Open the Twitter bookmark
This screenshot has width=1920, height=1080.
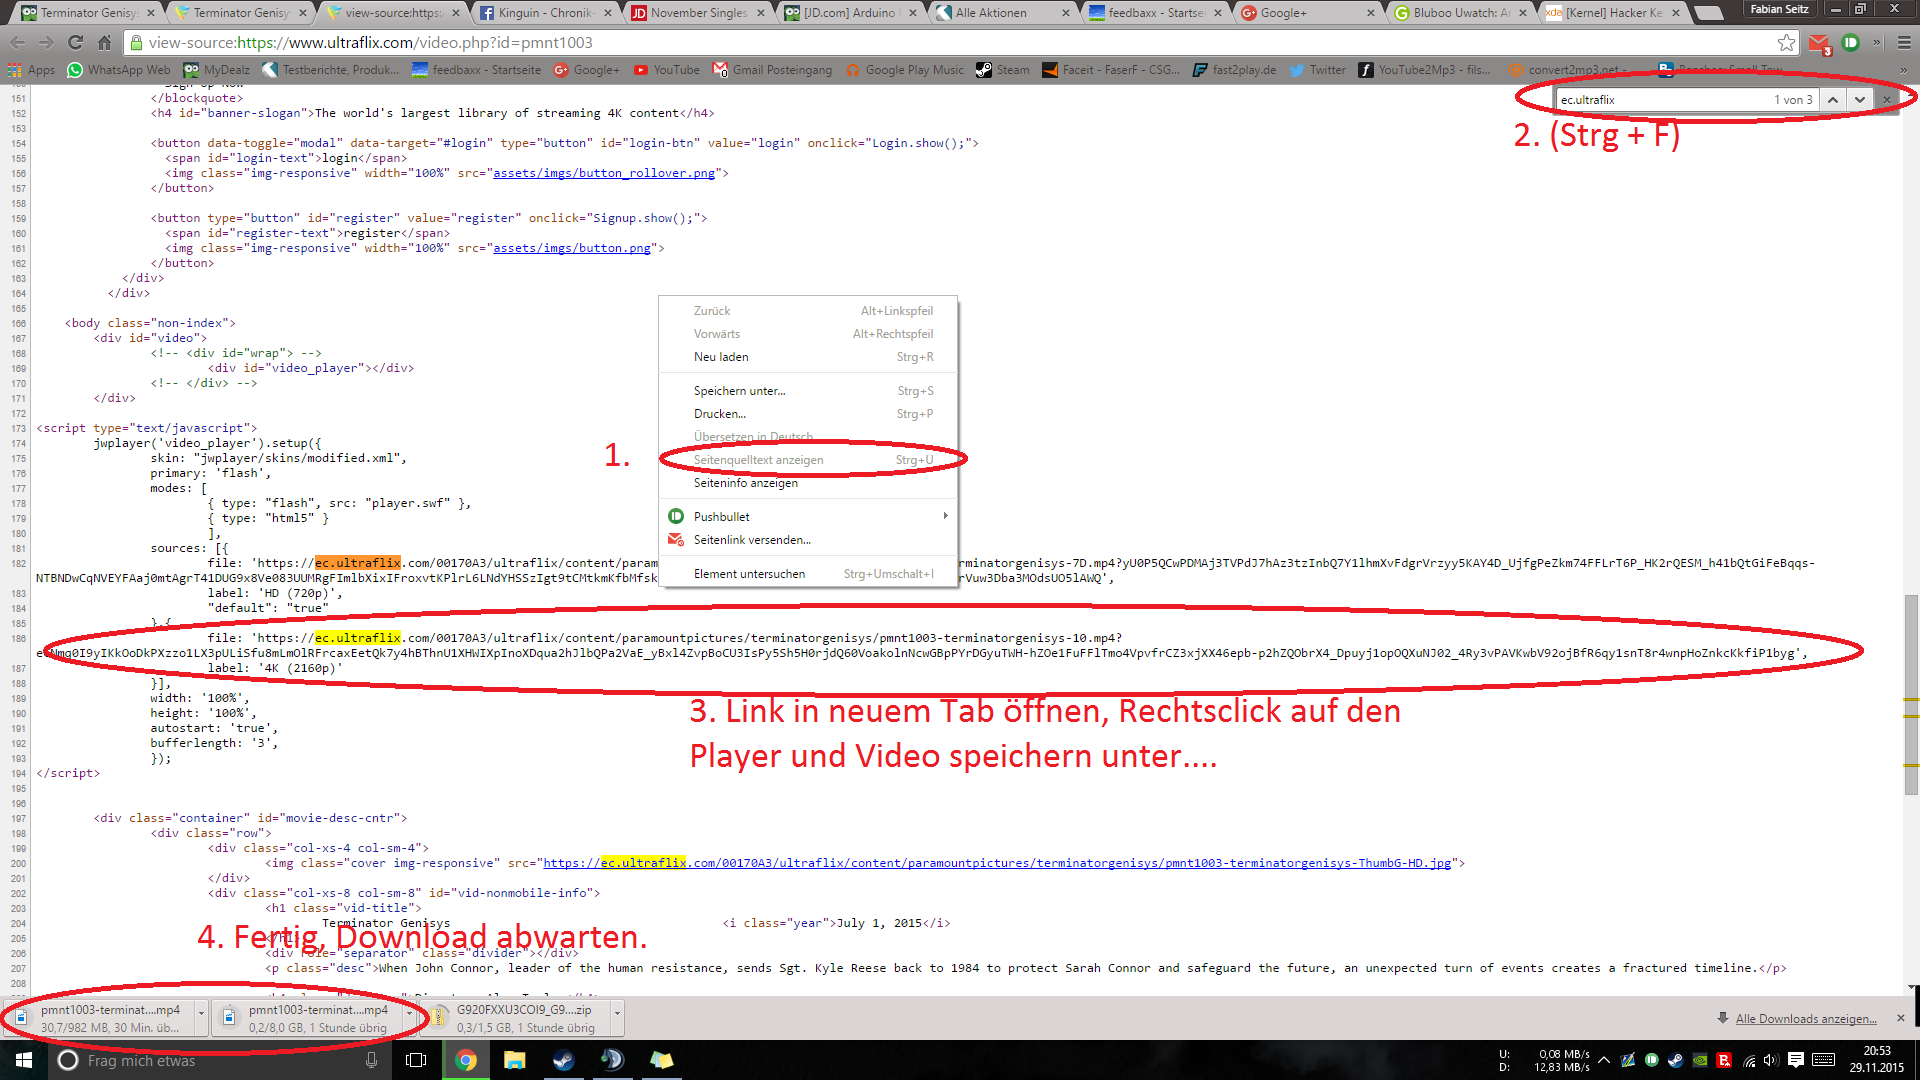pyautogui.click(x=1317, y=70)
